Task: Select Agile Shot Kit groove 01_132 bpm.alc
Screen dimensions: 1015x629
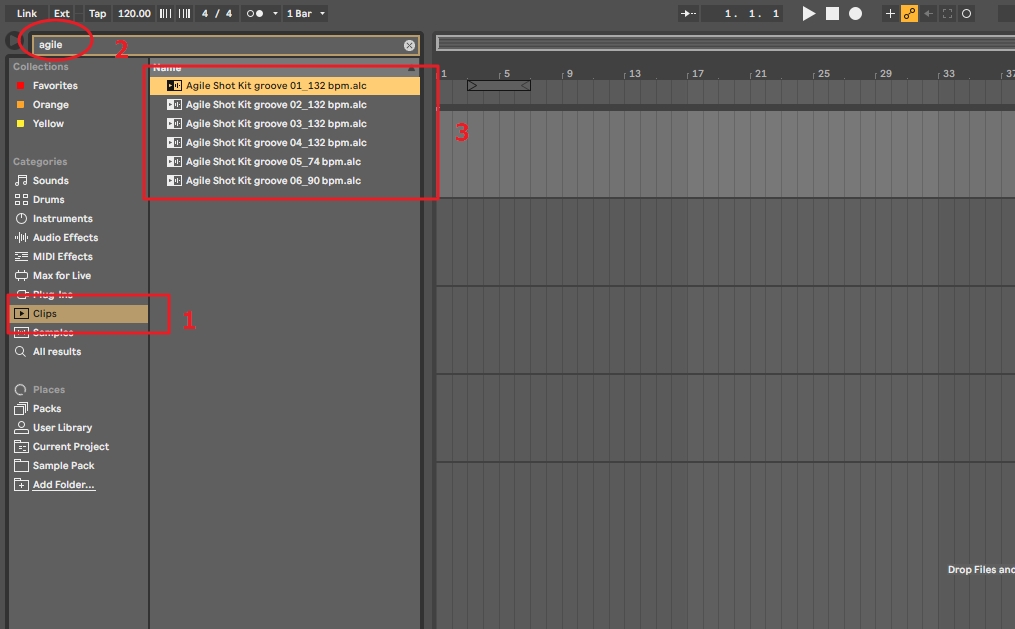Action: pos(285,85)
